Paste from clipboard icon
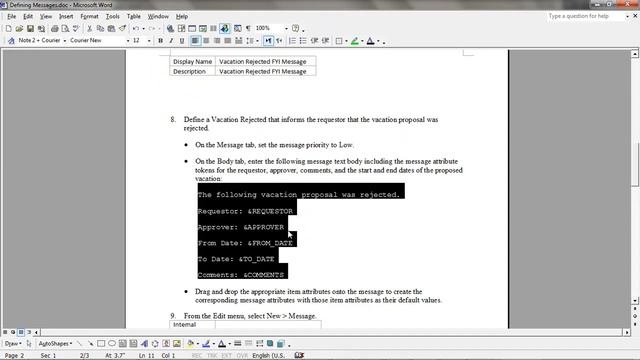Image resolution: width=640 pixels, height=360 pixels. coord(111,29)
